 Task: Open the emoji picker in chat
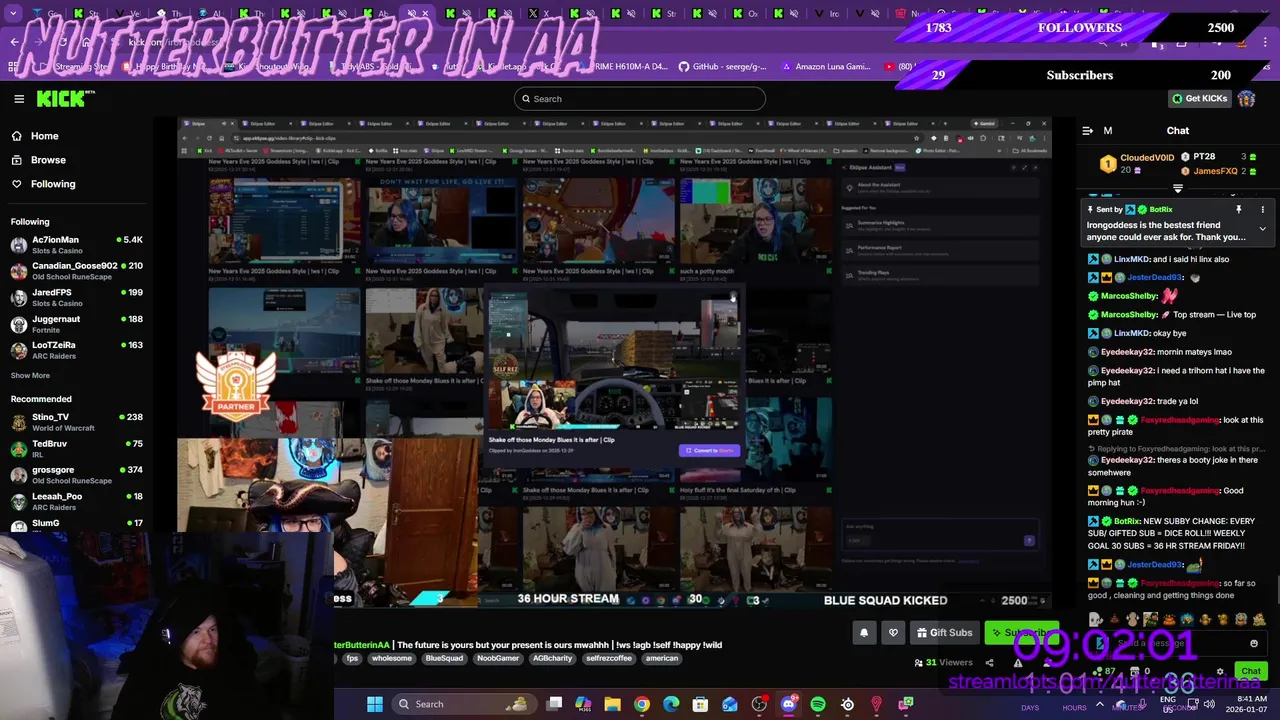[1254, 644]
